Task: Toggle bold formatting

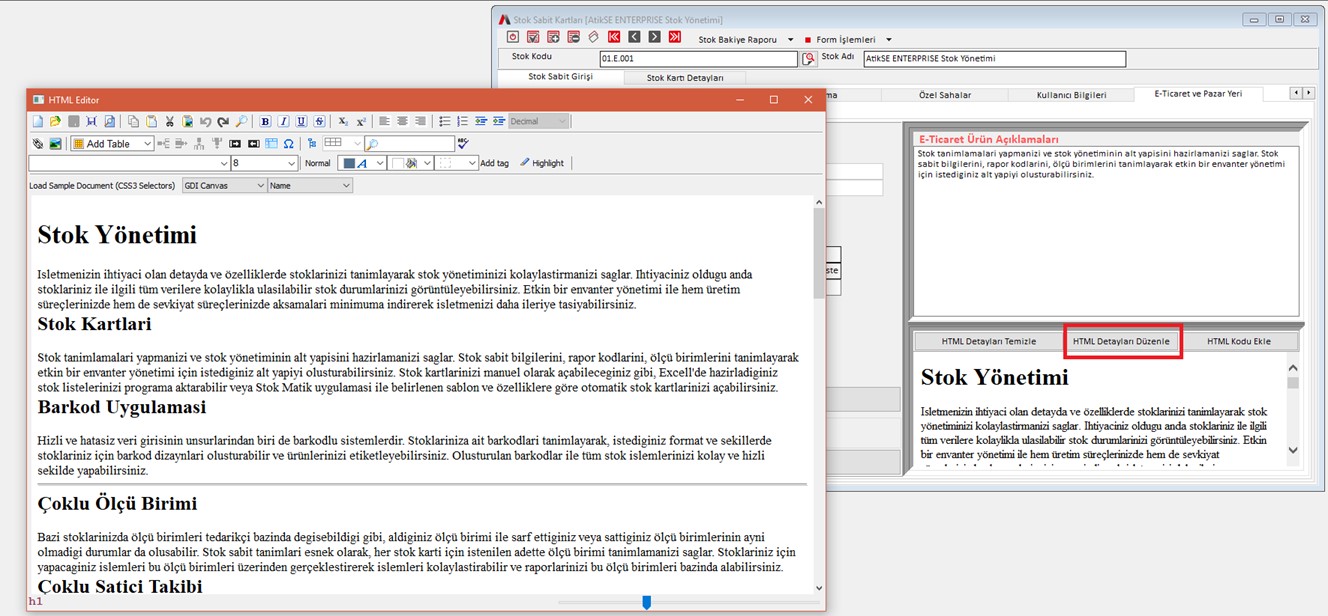Action: 266,121
